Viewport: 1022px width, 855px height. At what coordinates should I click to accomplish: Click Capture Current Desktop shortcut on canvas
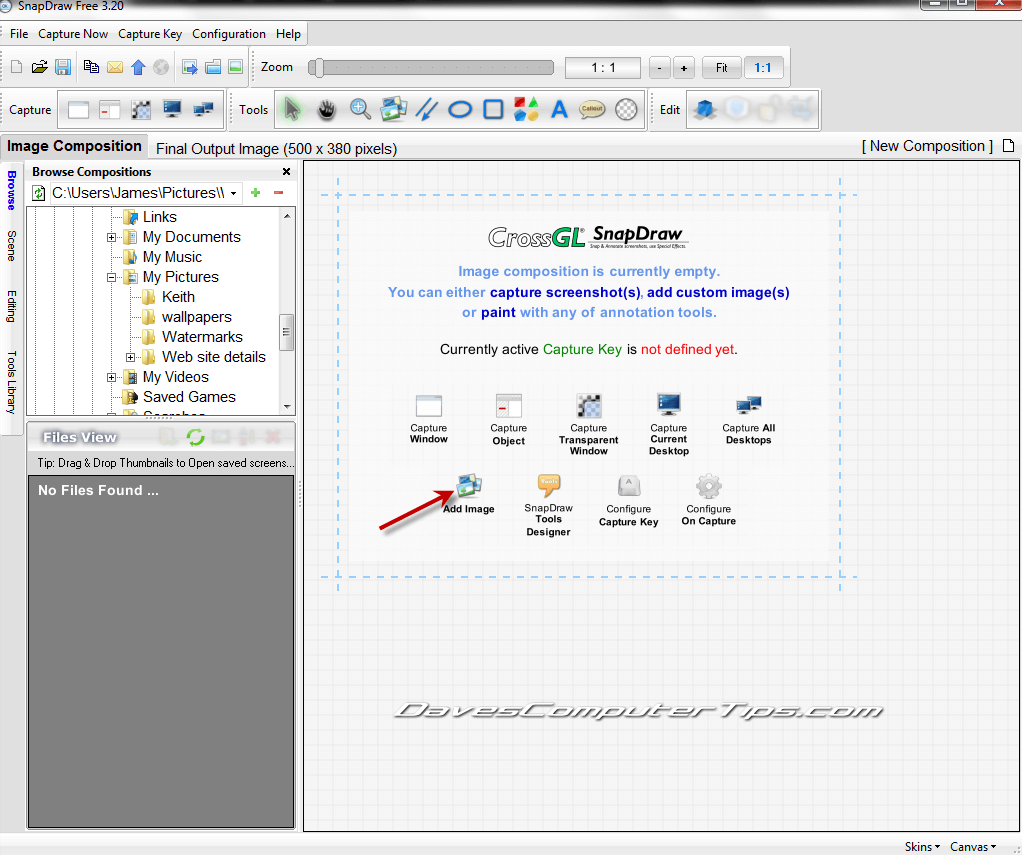[669, 424]
